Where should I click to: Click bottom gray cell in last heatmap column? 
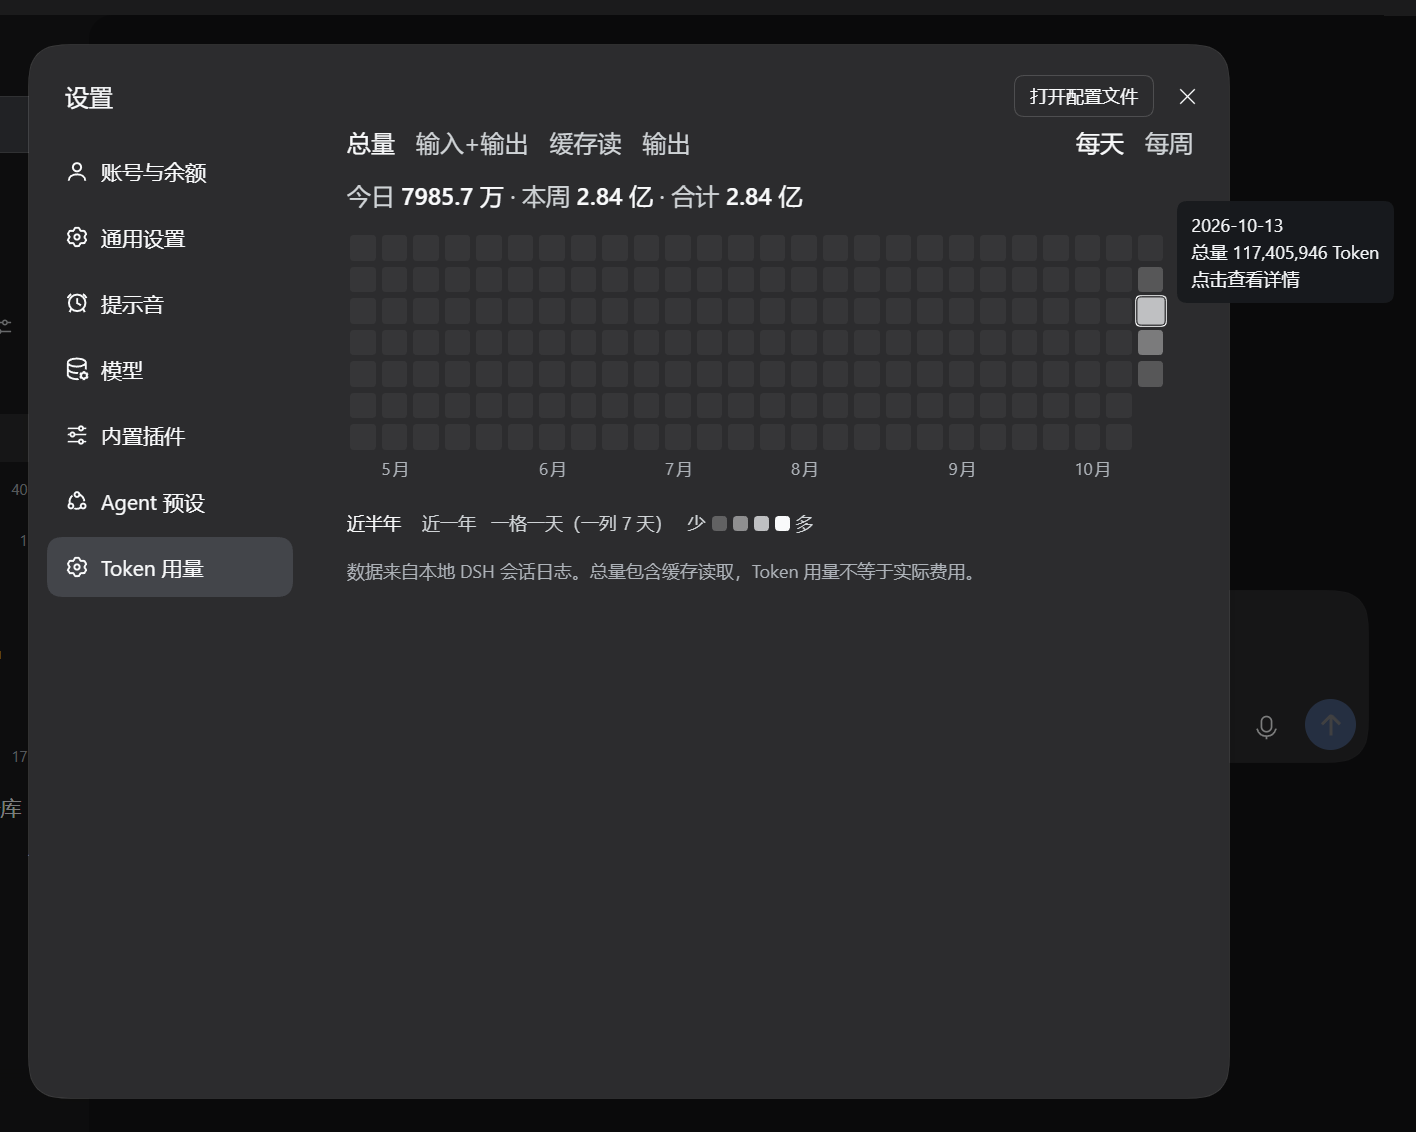[x=1151, y=374]
